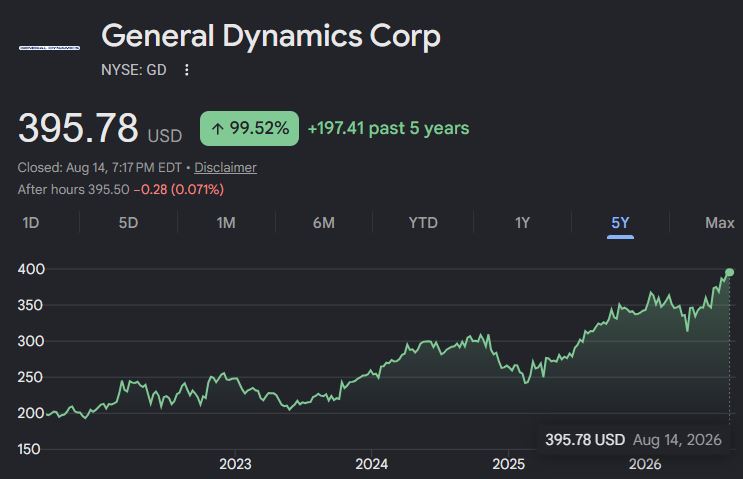The image size is (743, 479).
Task: Click the Closed: Aug 14, 7:17 PM EDT text
Action: 100,167
